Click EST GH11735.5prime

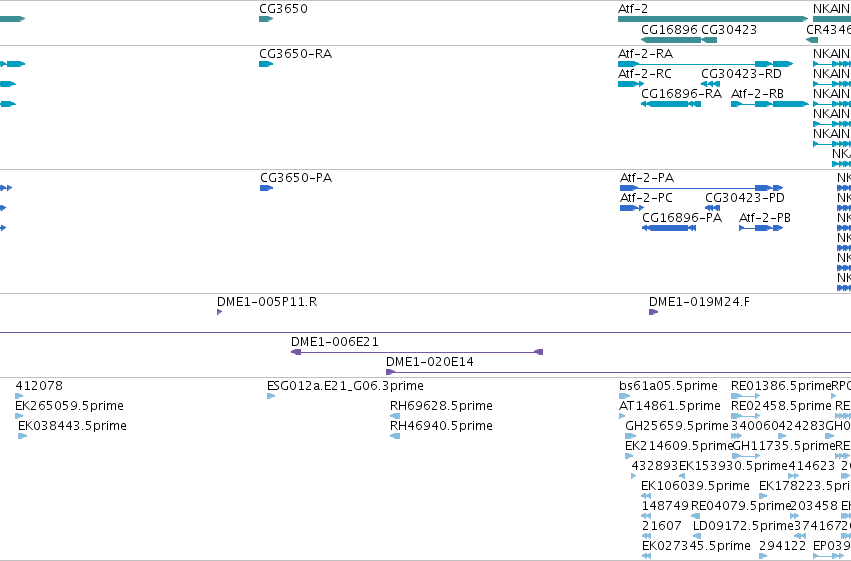point(746,456)
